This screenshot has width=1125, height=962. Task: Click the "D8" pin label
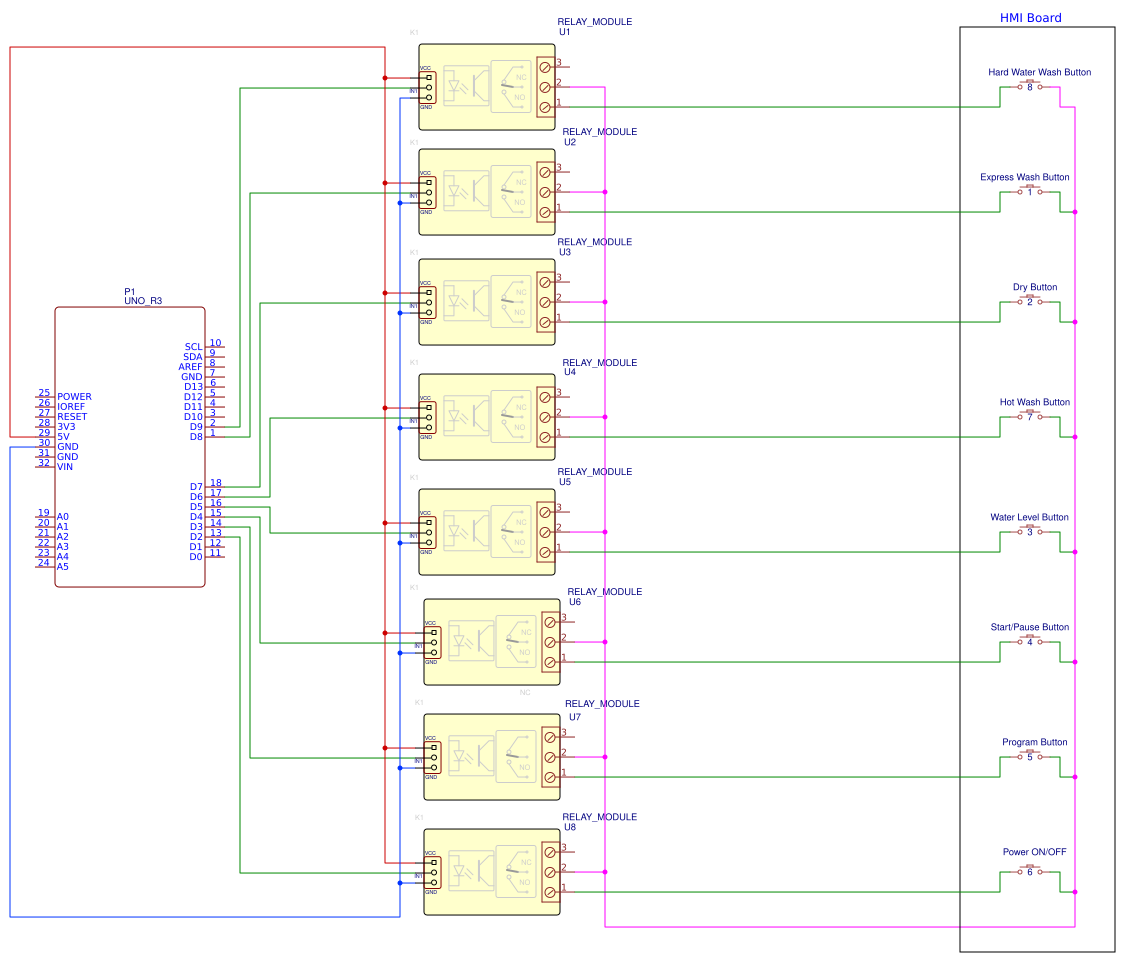(196, 438)
